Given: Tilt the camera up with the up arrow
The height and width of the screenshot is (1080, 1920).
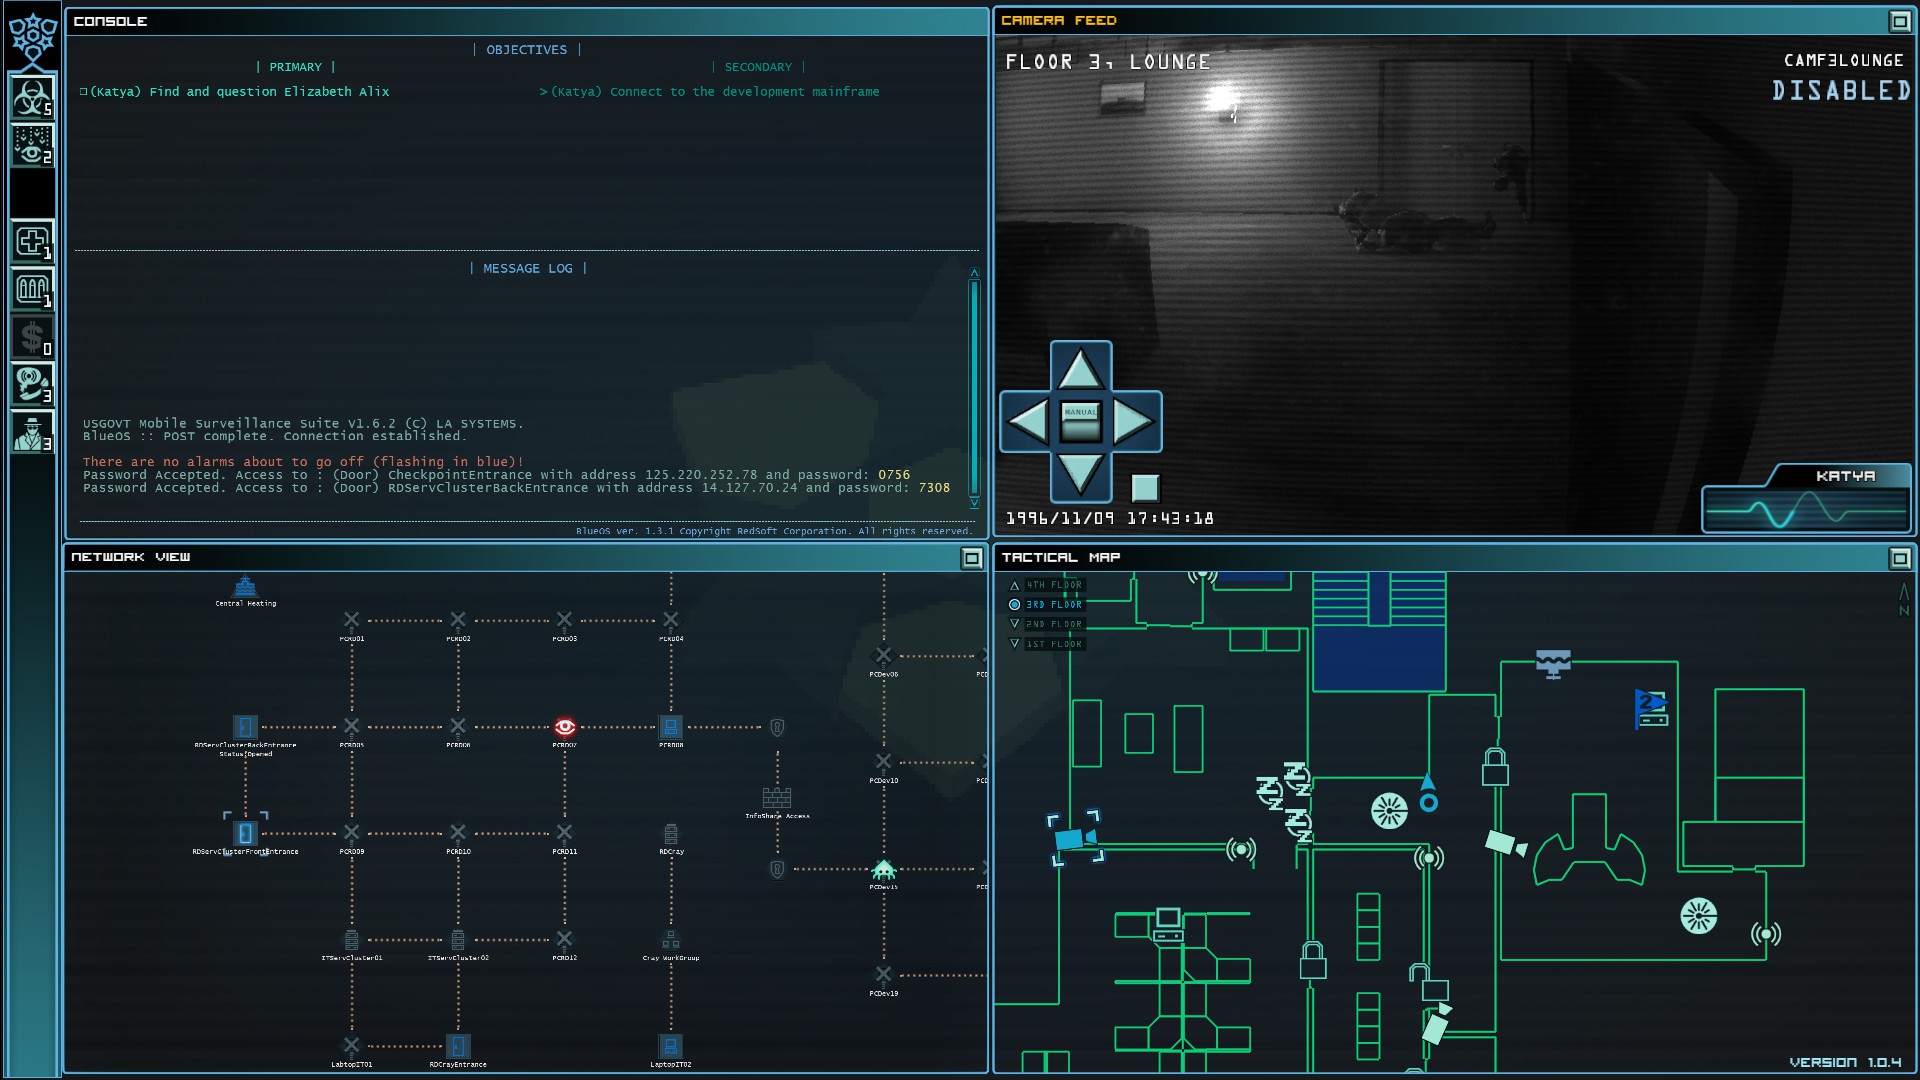Looking at the screenshot, I should coord(1080,370).
